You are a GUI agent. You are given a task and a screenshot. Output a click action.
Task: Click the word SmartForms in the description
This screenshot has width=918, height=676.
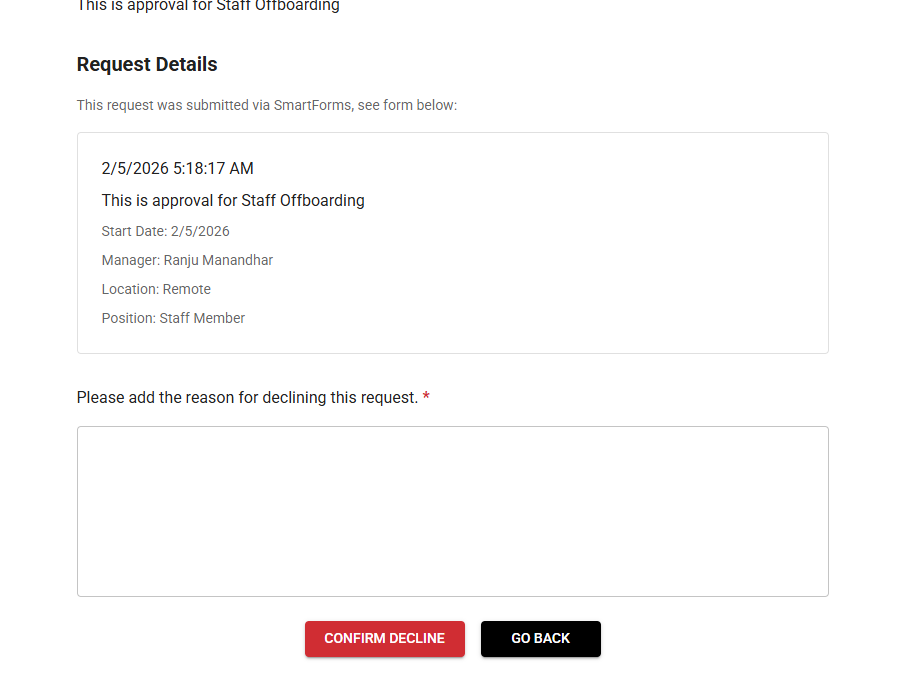click(x=312, y=105)
